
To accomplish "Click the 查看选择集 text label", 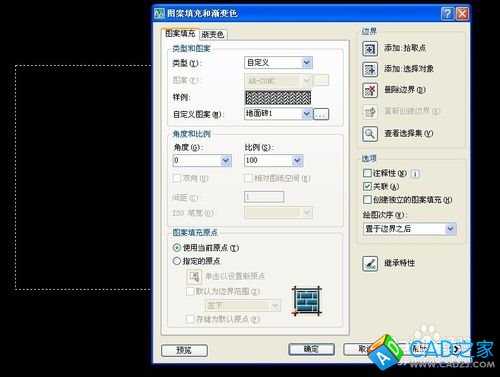I will (409, 133).
